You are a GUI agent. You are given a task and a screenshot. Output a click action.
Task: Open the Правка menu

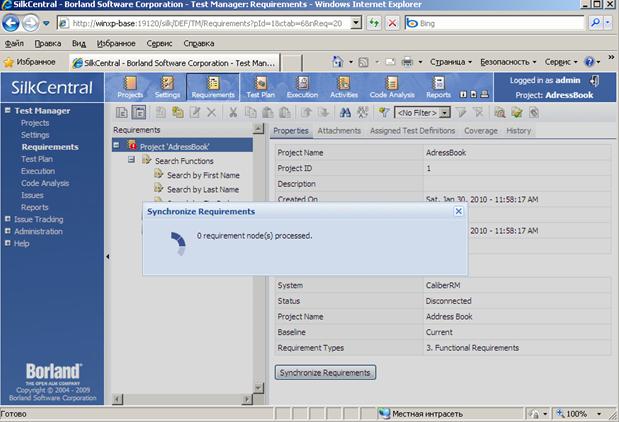click(x=48, y=43)
